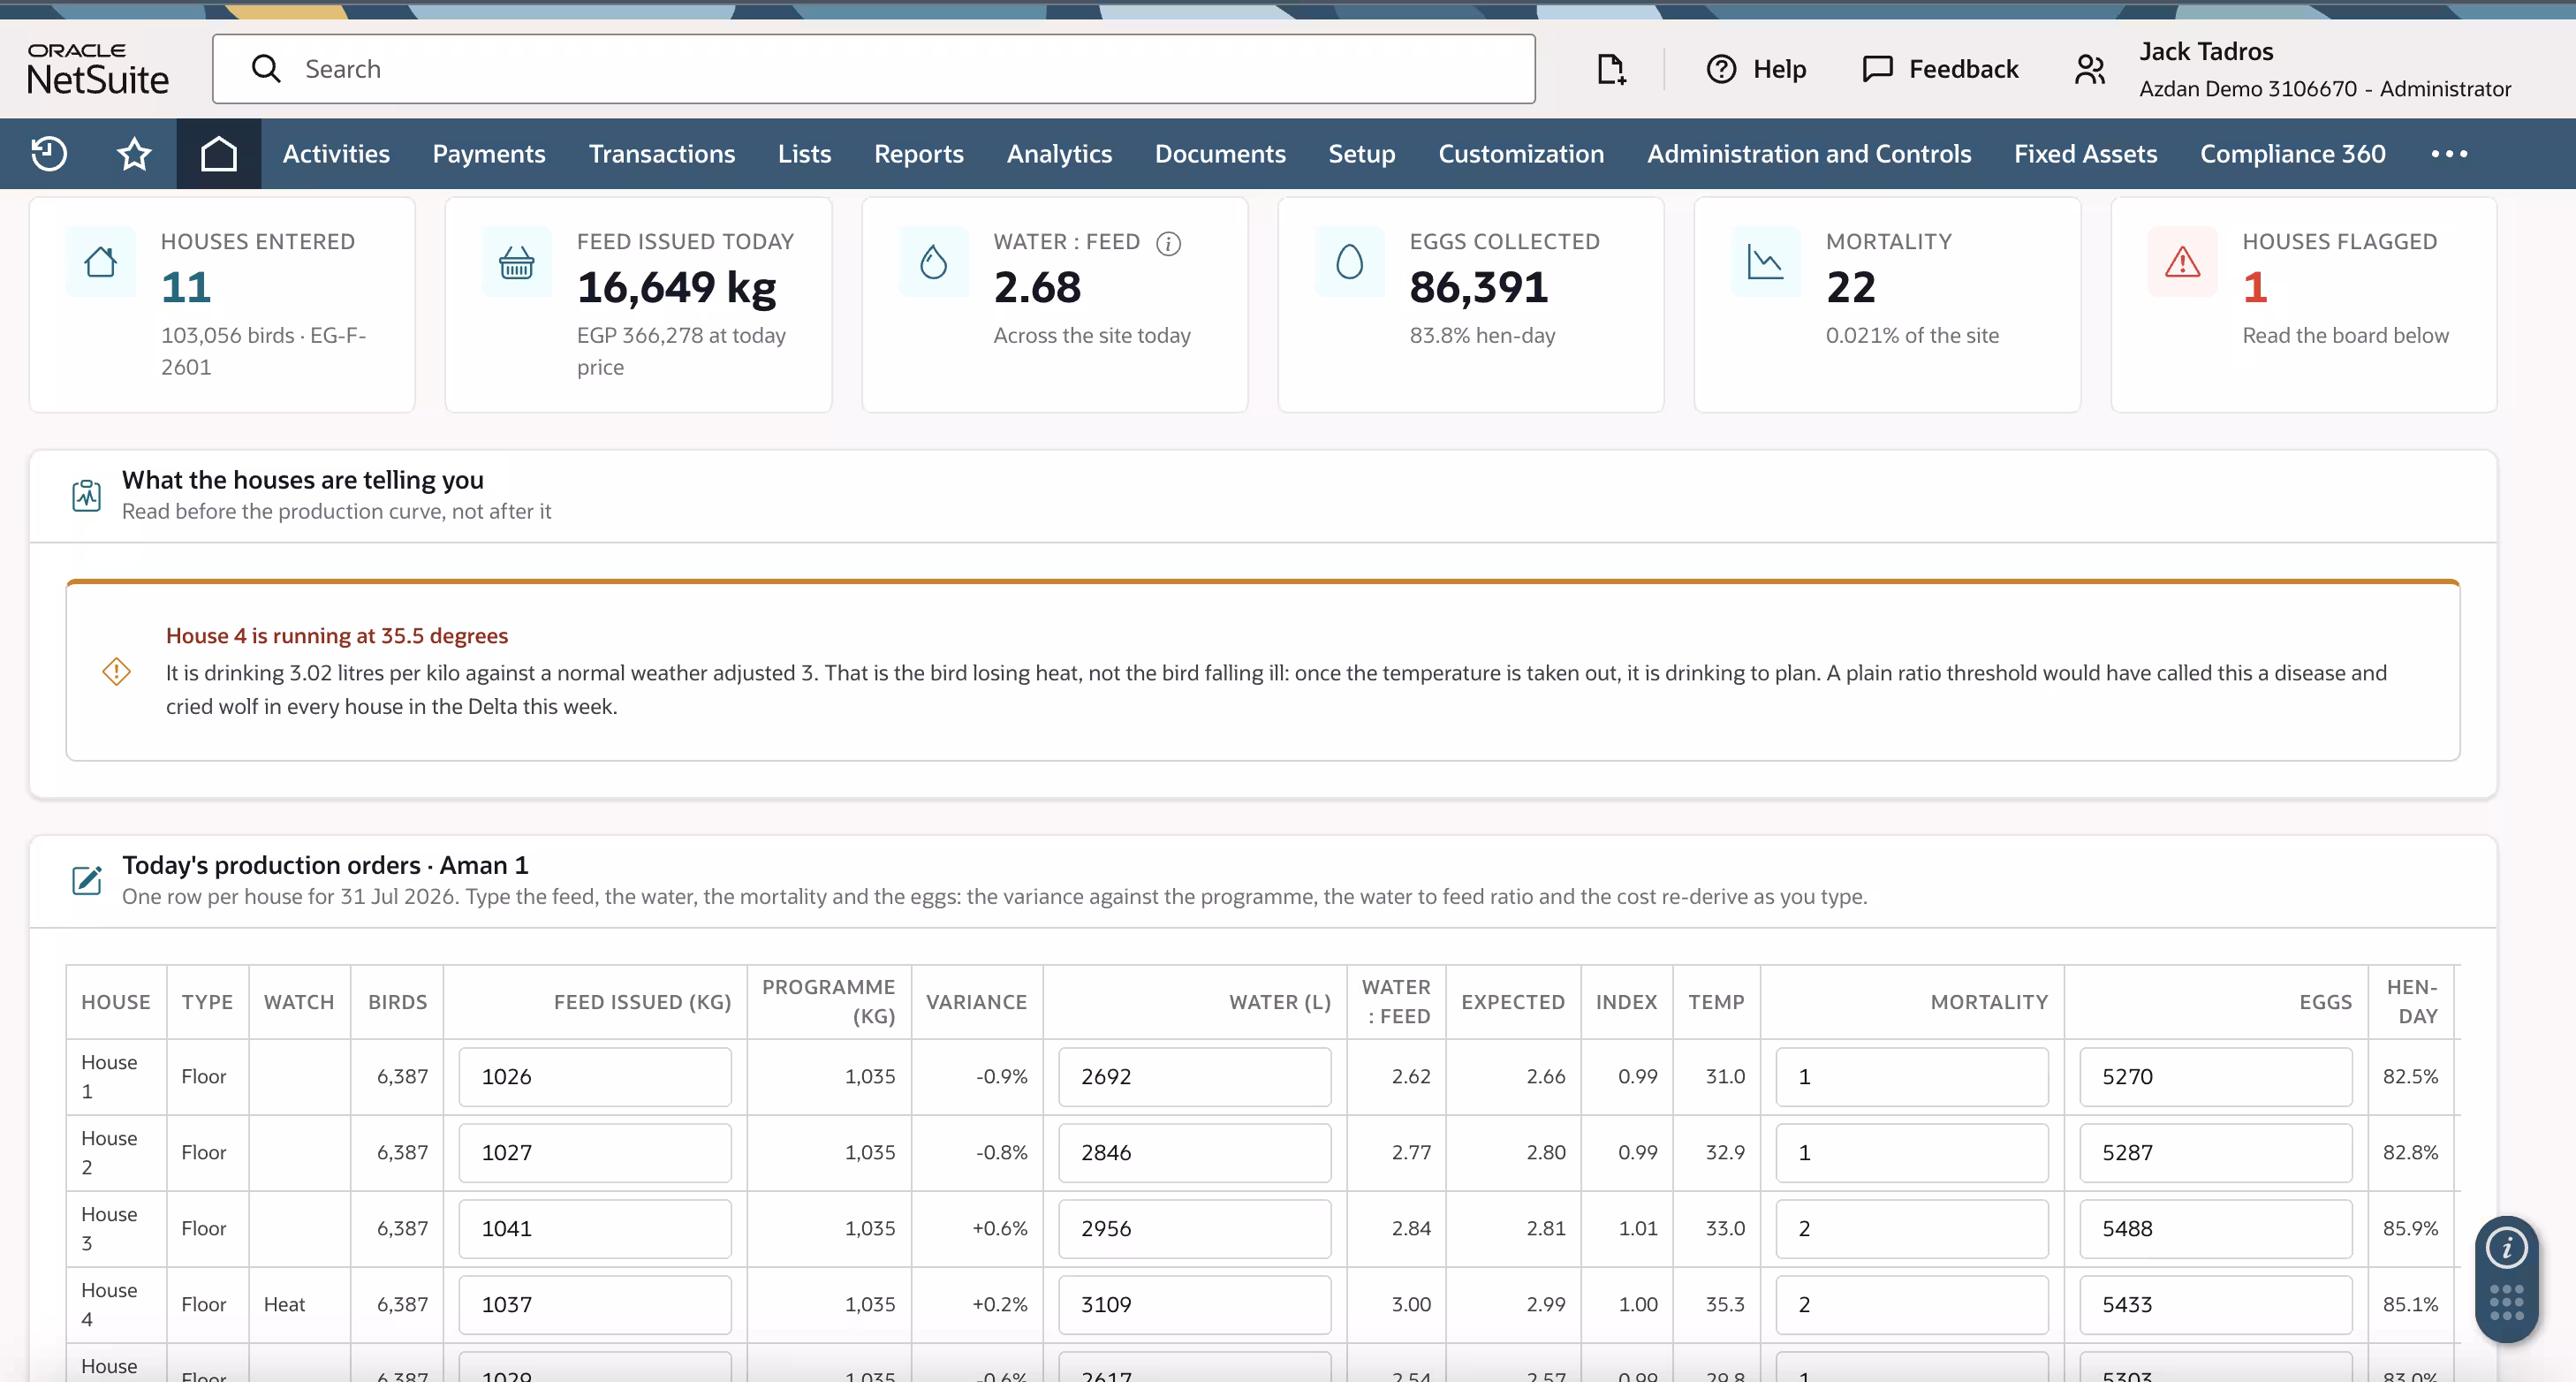Image resolution: width=2576 pixels, height=1382 pixels.
Task: Click the Jack Tadros account name
Action: 2206,51
